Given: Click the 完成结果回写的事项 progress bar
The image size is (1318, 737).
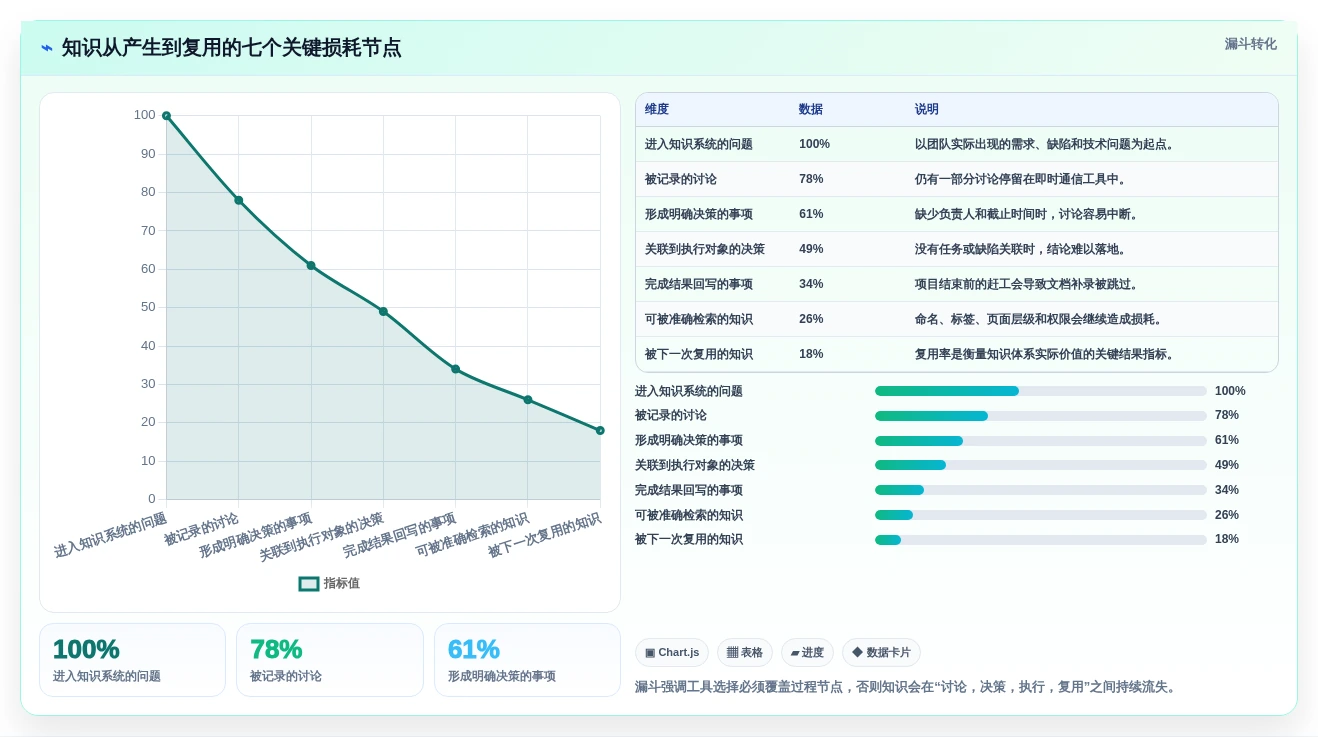Looking at the screenshot, I should (1041, 490).
